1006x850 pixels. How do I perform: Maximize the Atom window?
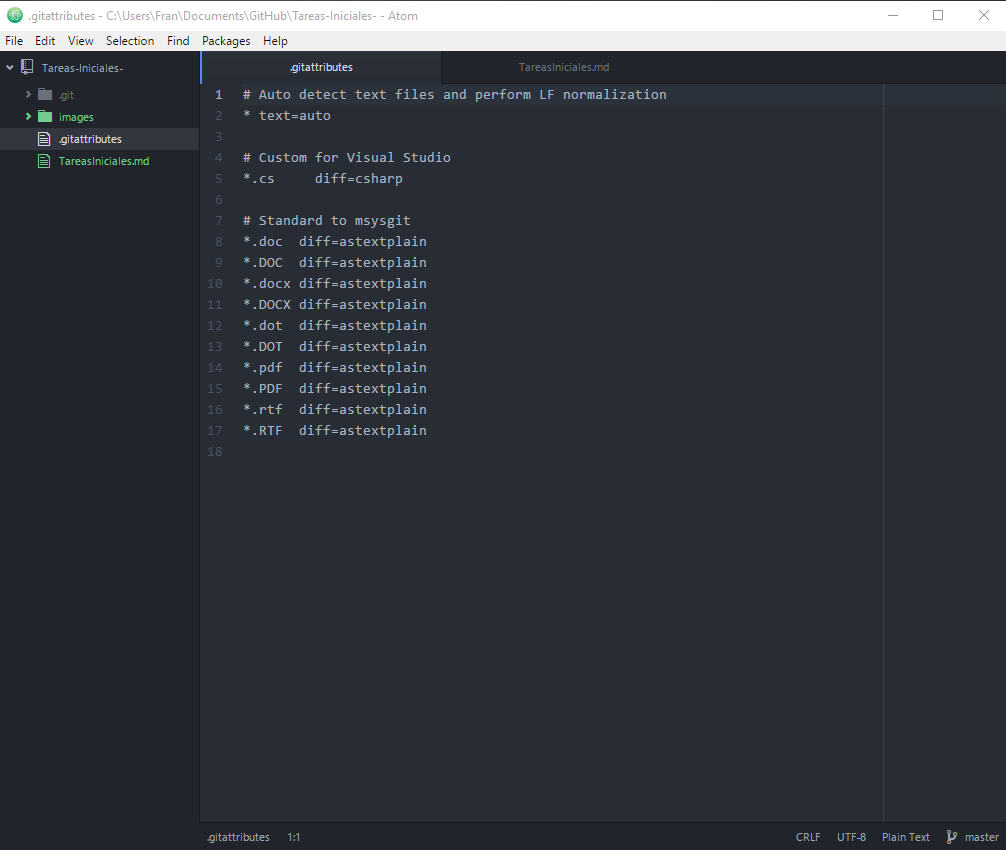tap(938, 15)
